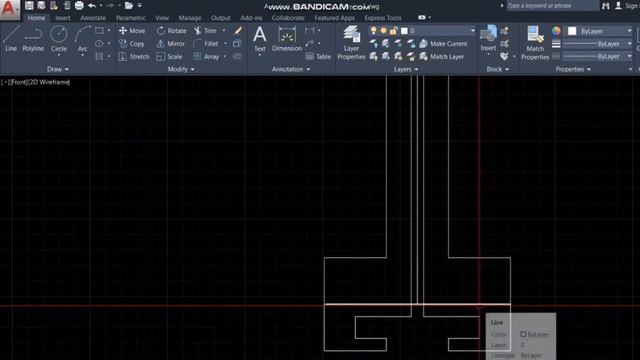Select the Polyline tool
The height and width of the screenshot is (360, 640).
click(x=33, y=39)
